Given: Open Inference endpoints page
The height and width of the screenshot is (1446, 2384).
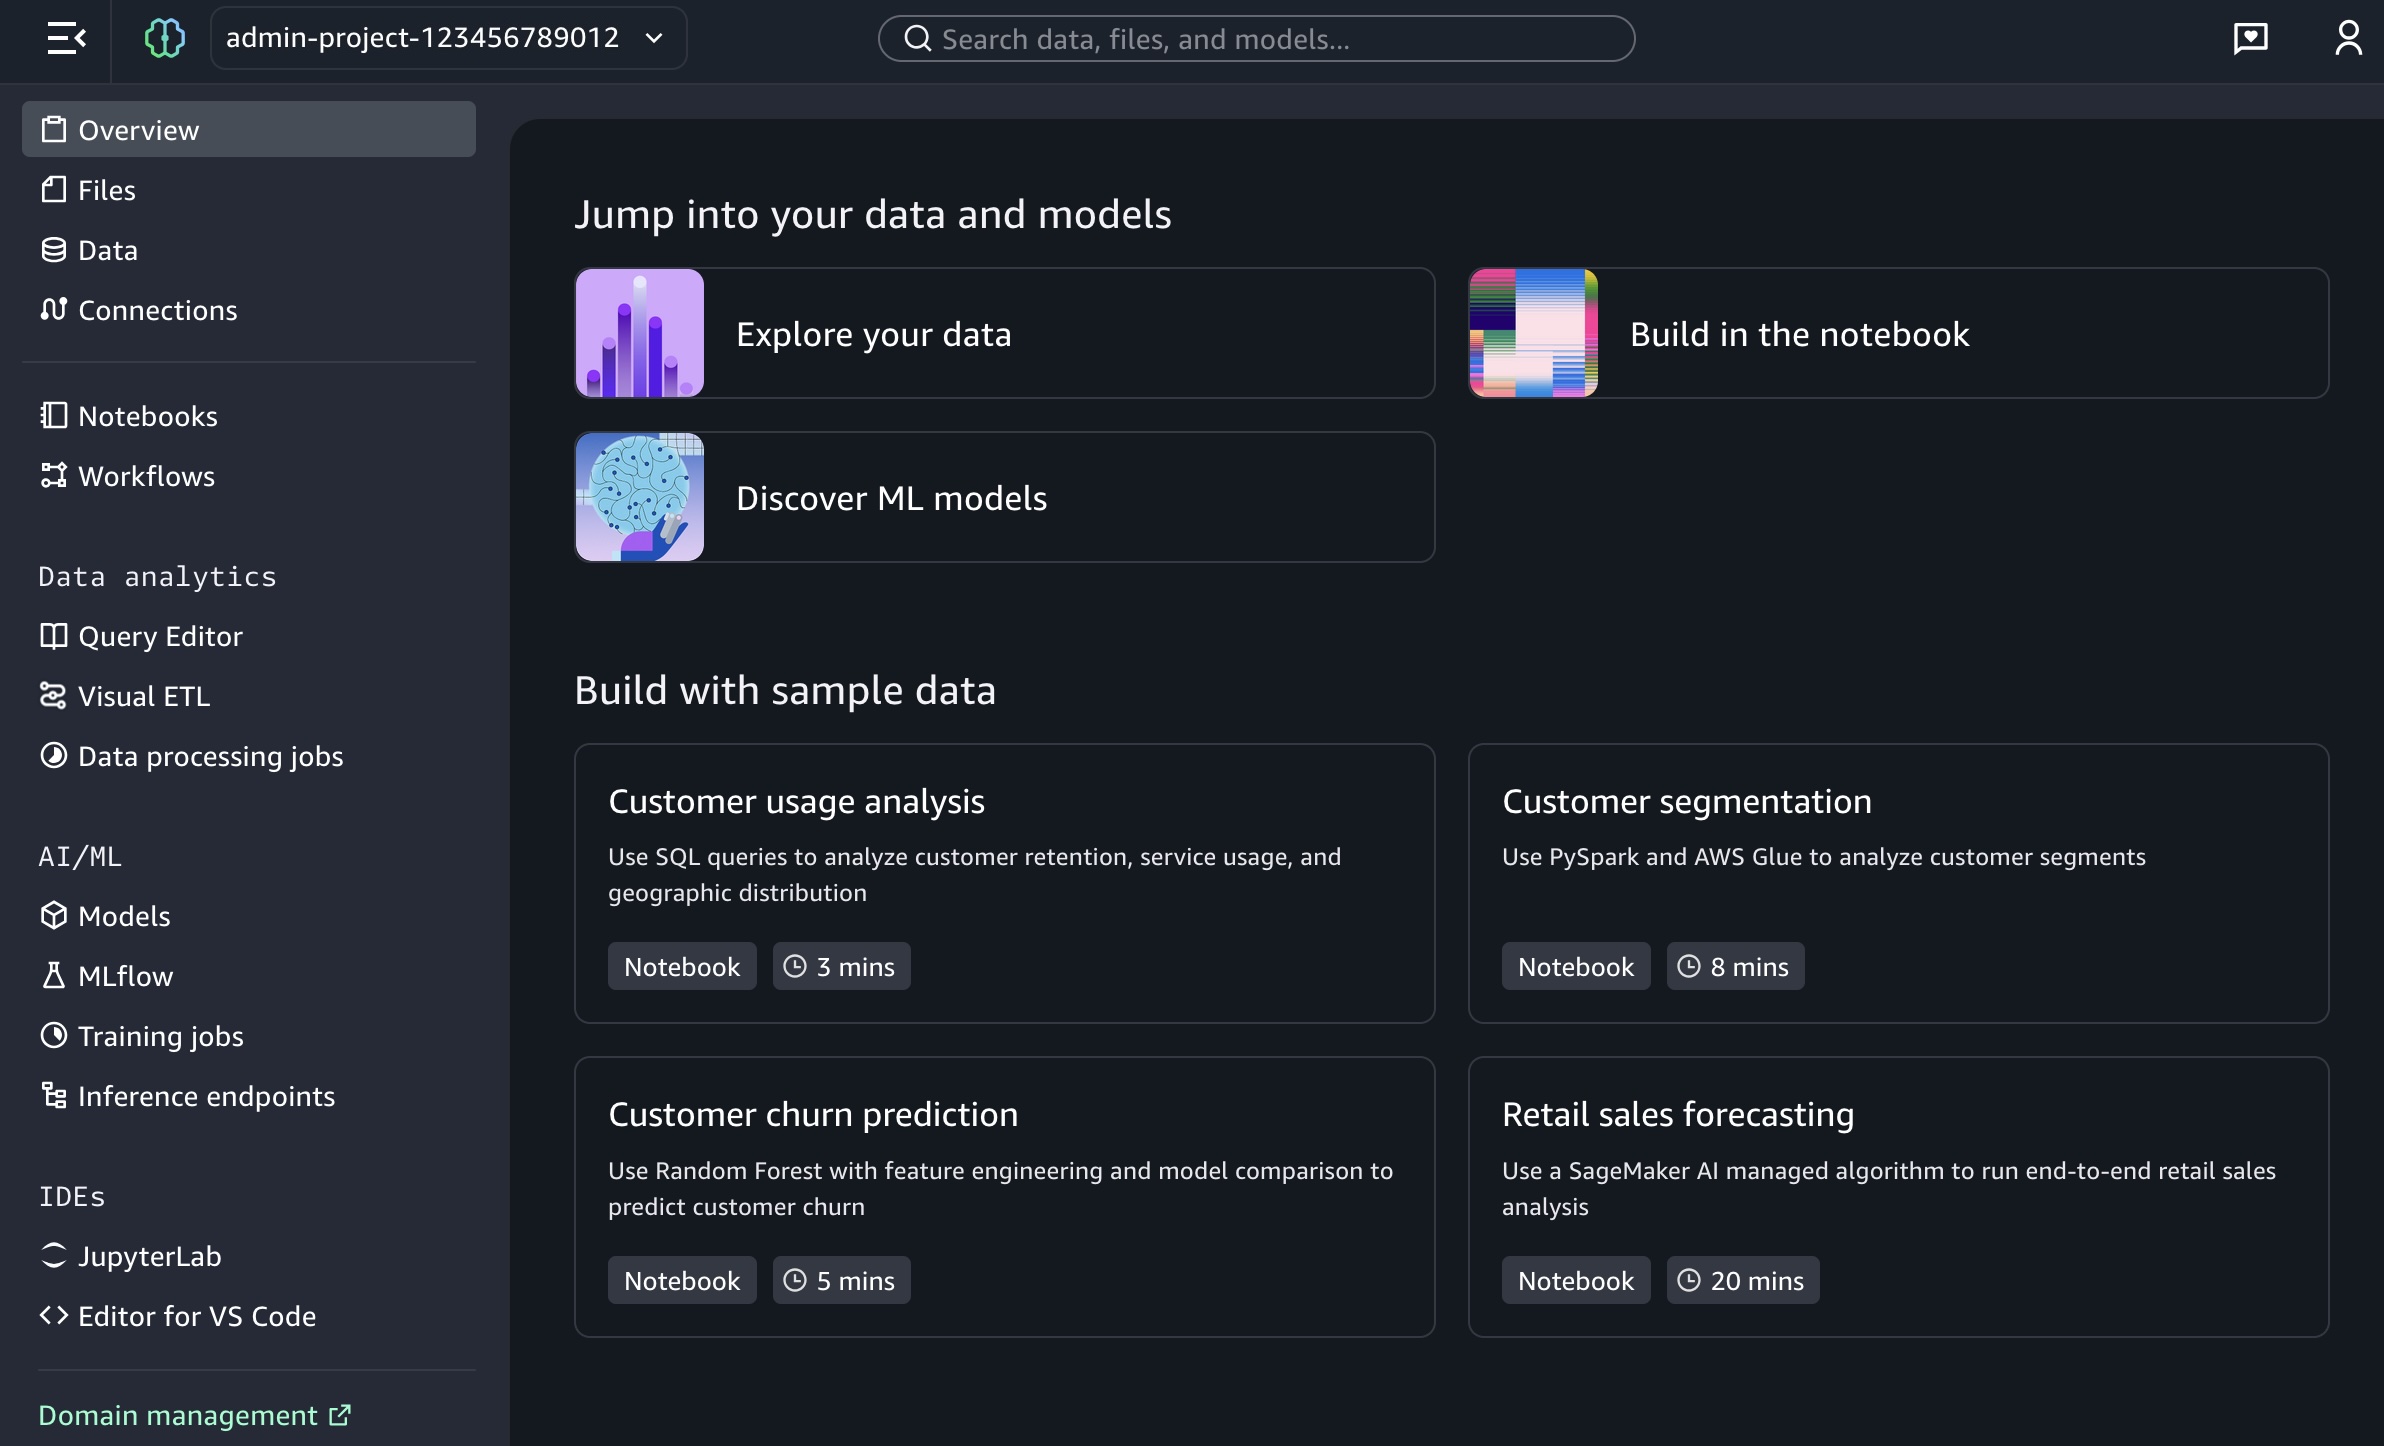Looking at the screenshot, I should [x=206, y=1096].
